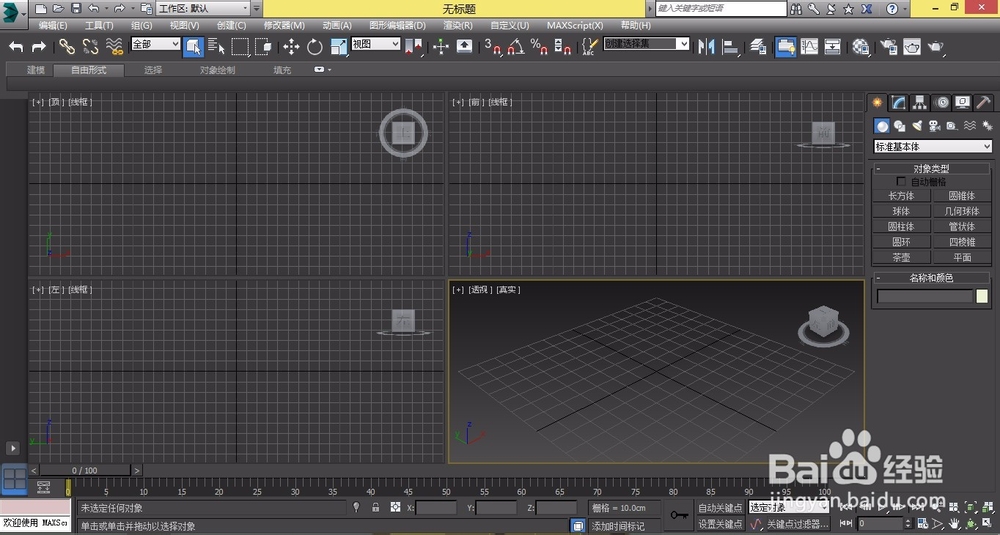Viewport: 1000px width, 535px height.
Task: Toggle the Keyboard Shortcut Override button
Action: (x=465, y=46)
